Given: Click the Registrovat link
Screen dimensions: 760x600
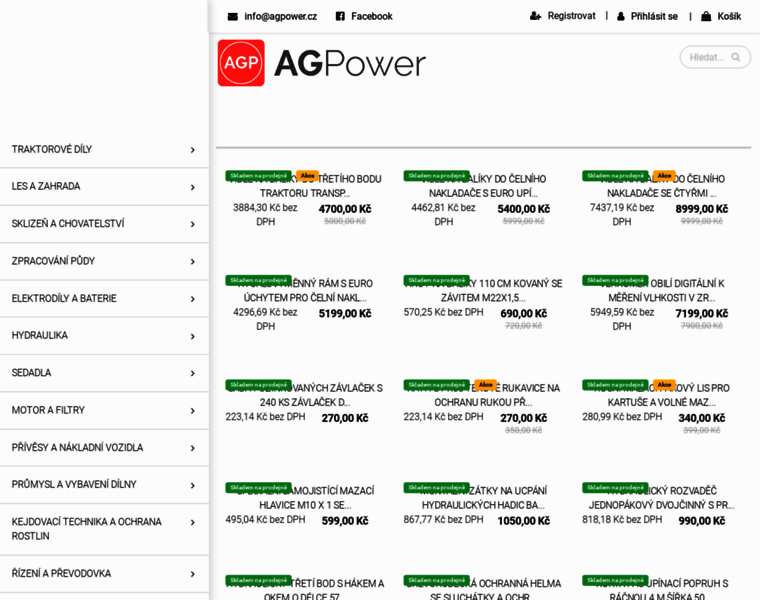Looking at the screenshot, I should (x=571, y=16).
